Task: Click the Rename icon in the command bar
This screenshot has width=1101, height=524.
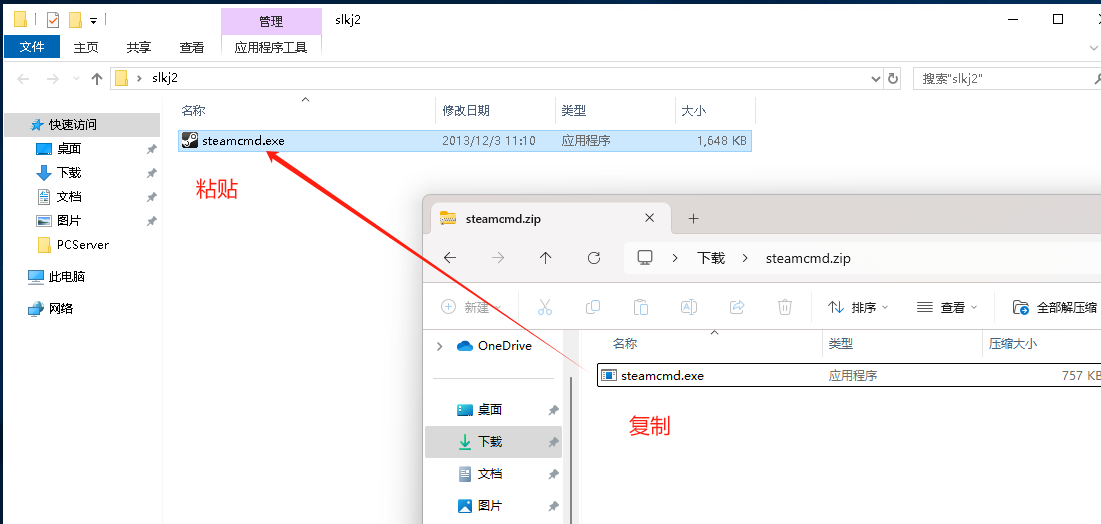Action: [689, 307]
